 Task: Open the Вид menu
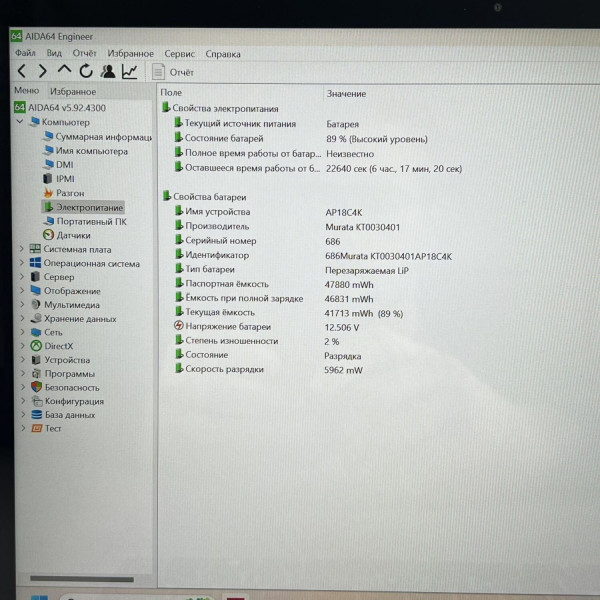click(x=54, y=53)
